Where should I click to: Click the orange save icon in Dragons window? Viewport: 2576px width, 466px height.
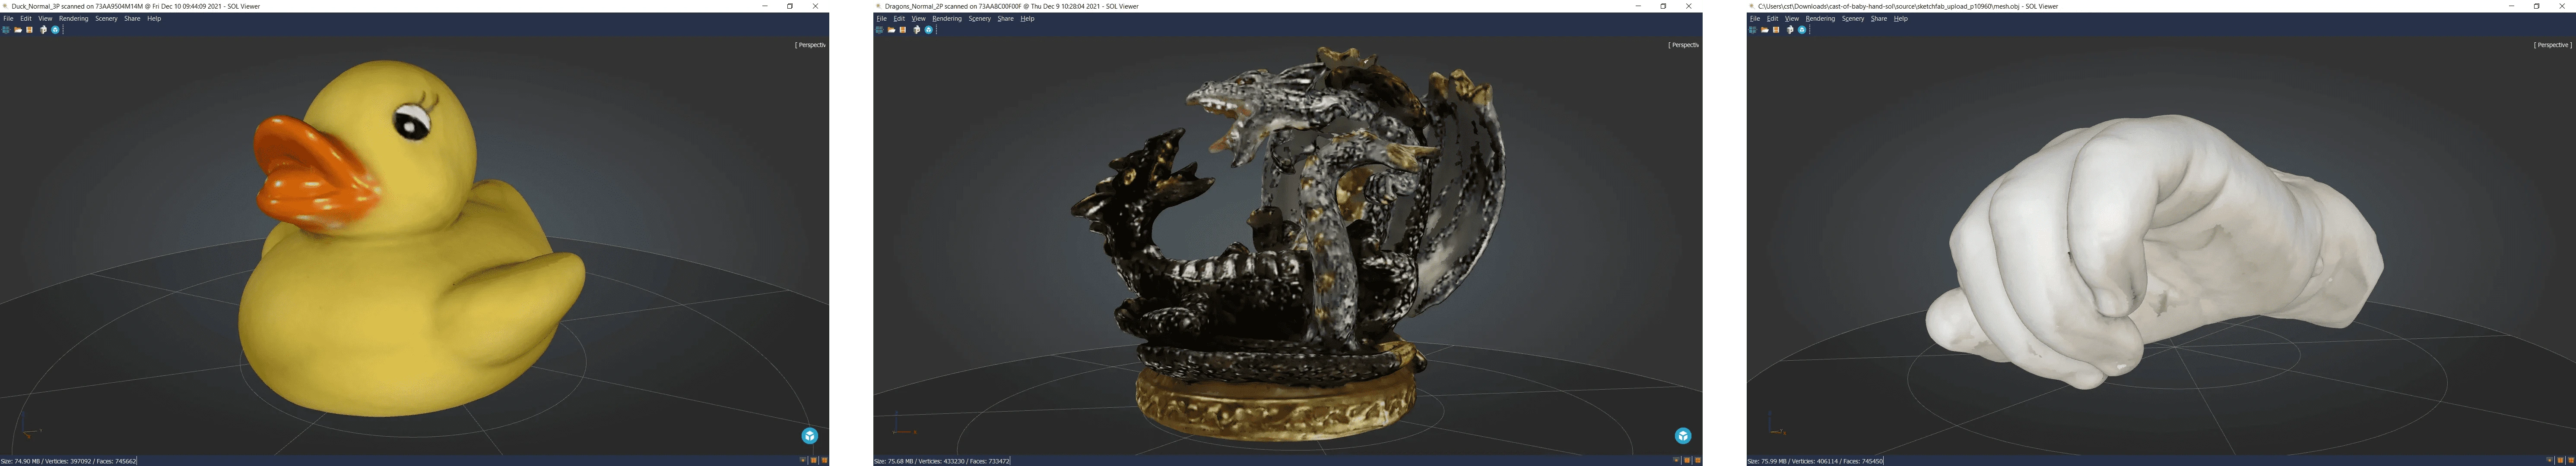tap(903, 30)
